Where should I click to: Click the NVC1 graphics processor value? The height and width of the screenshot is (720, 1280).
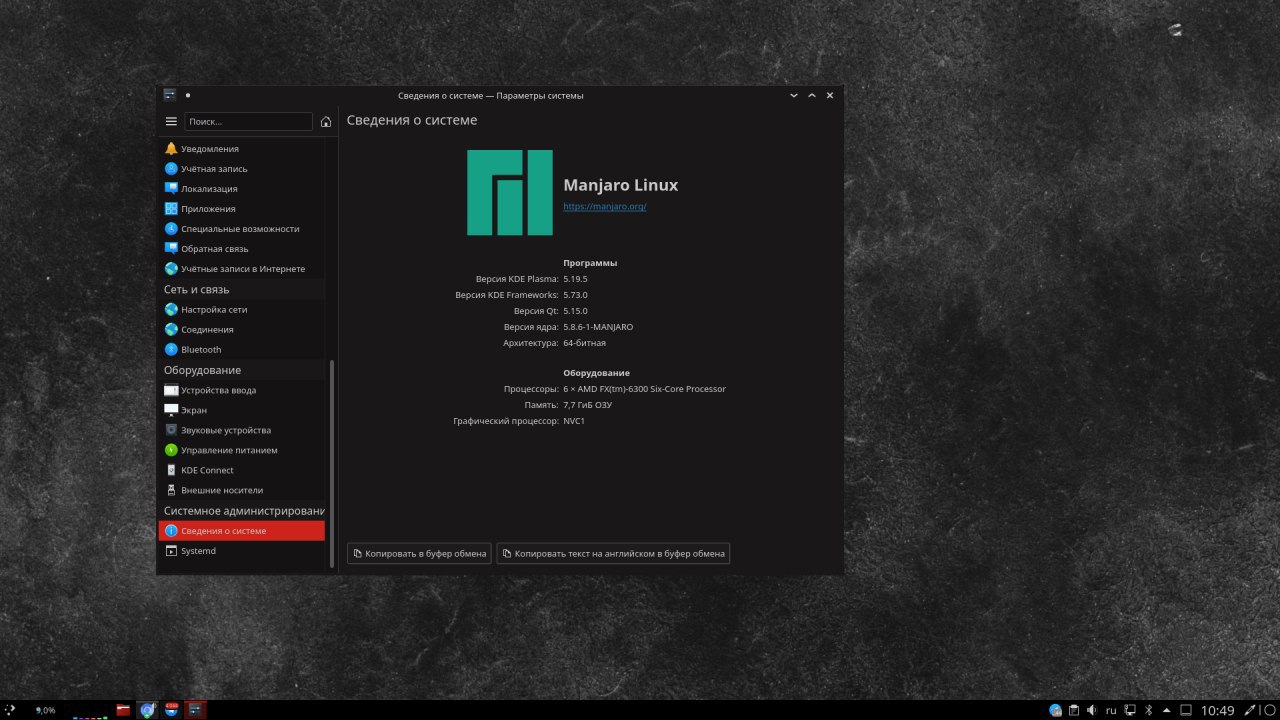click(x=574, y=421)
